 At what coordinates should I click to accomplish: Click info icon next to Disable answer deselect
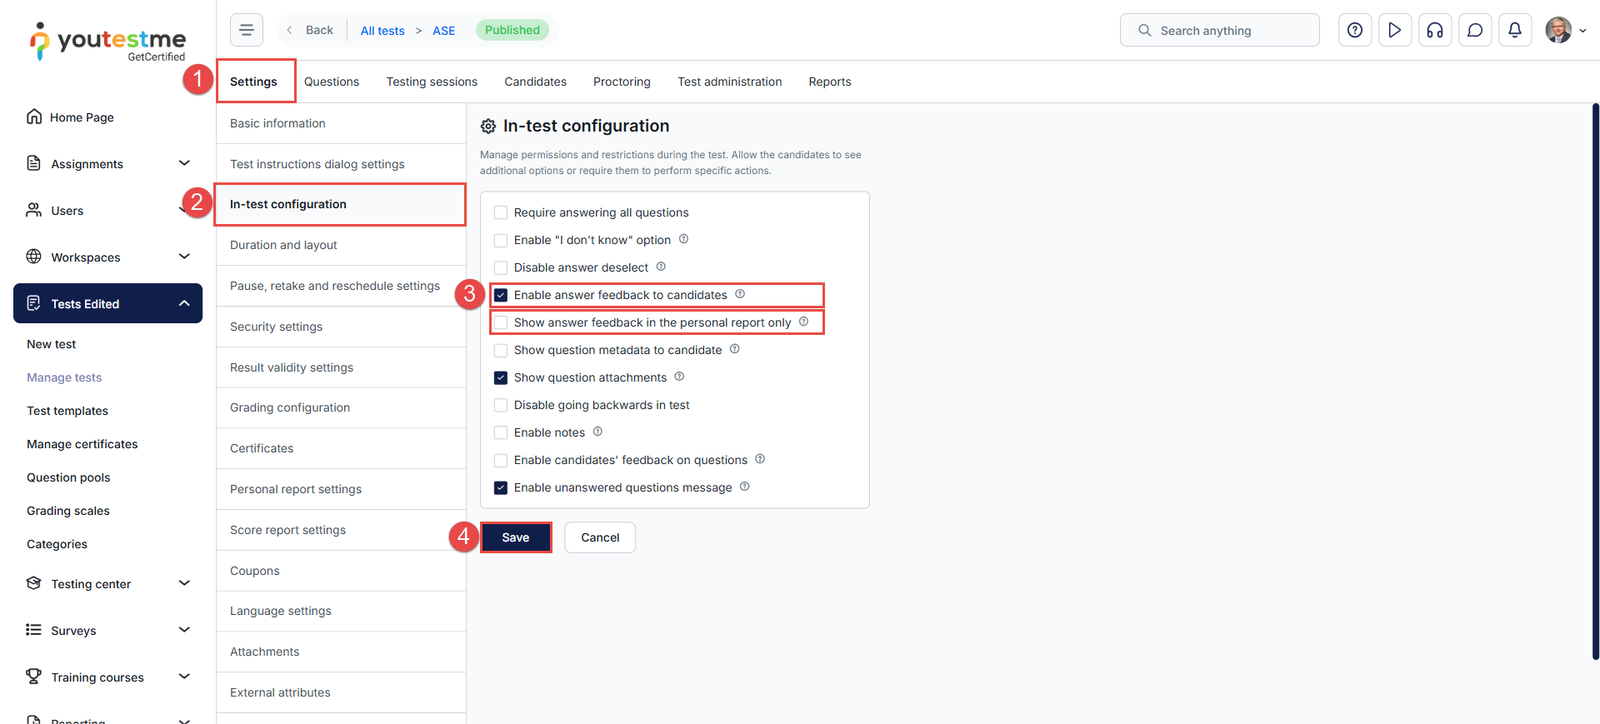(x=661, y=267)
